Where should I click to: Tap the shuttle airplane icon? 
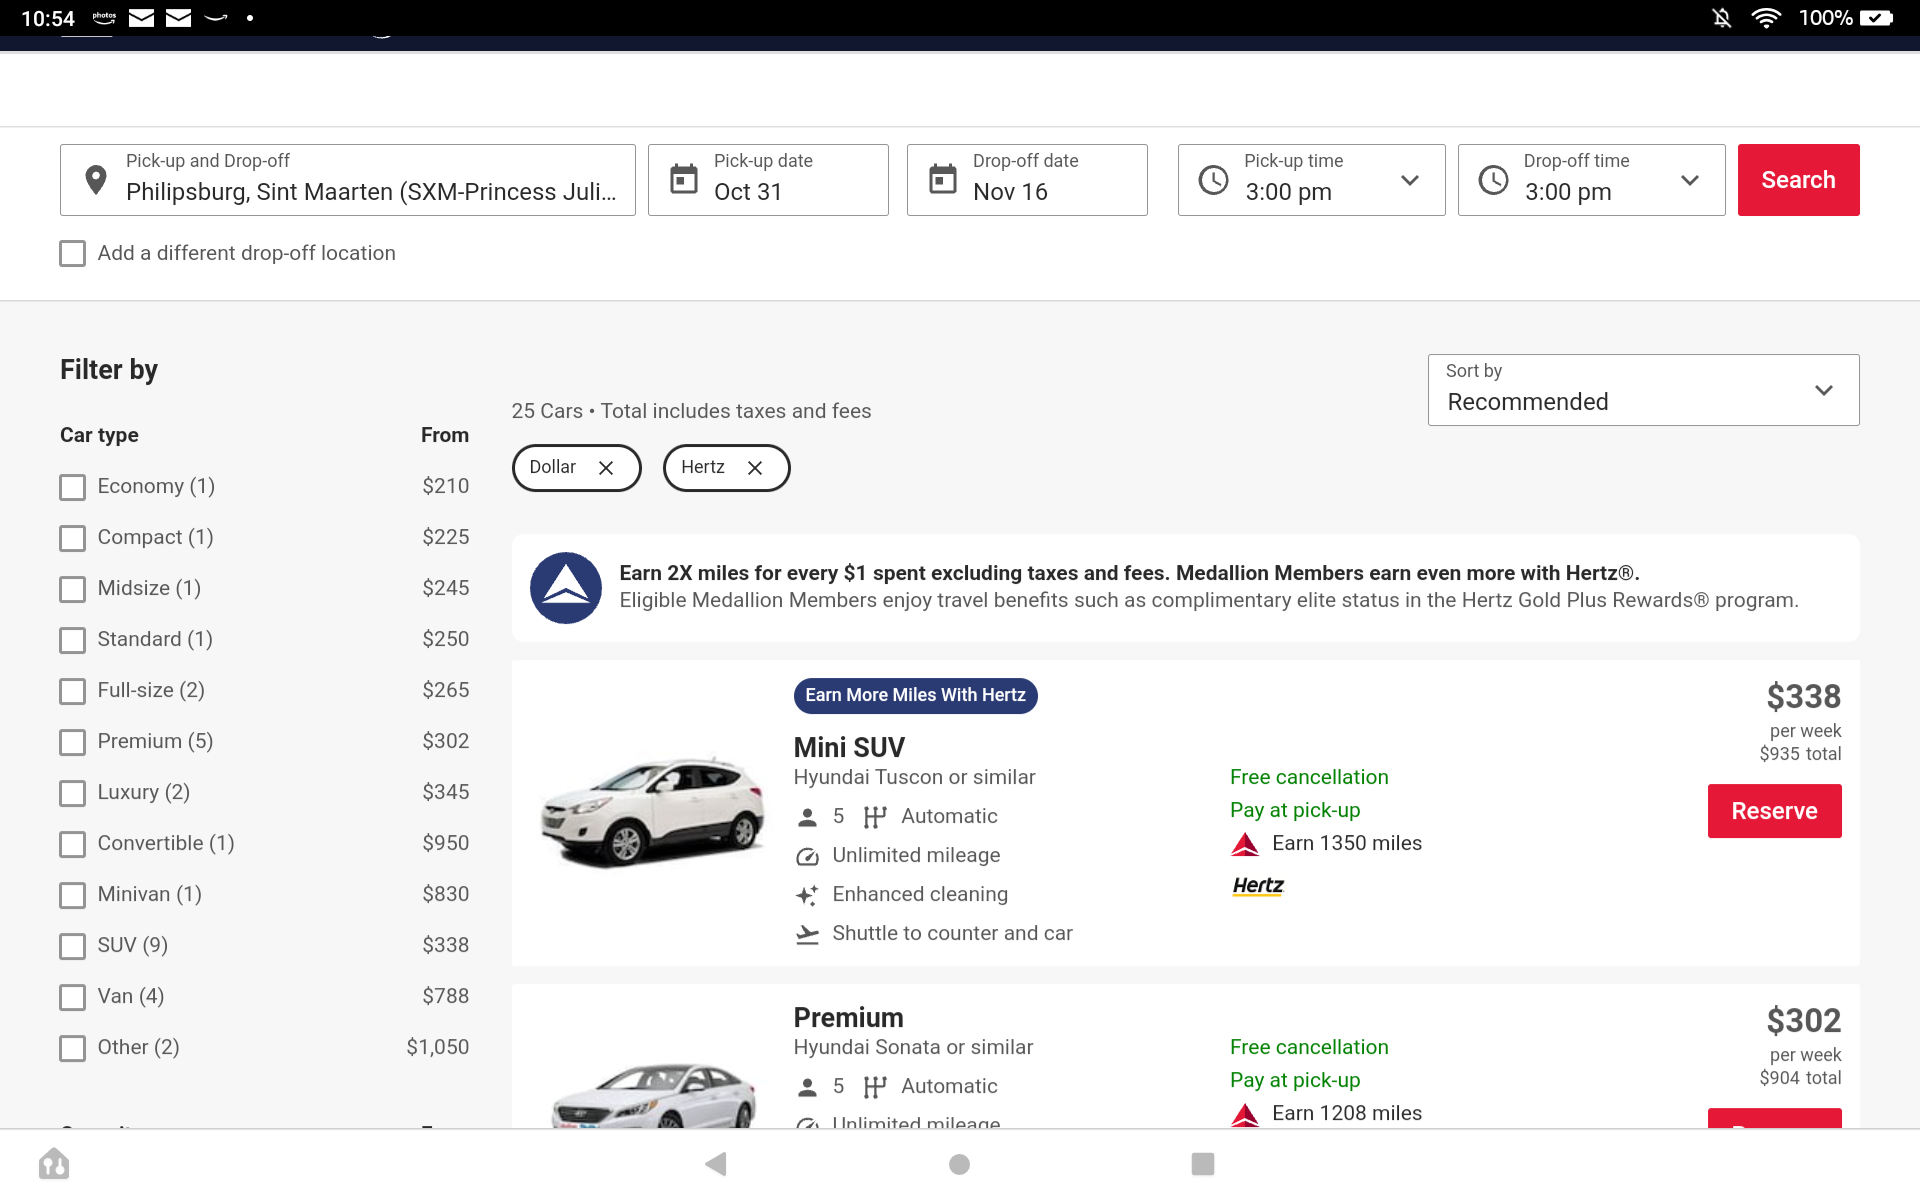click(808, 934)
